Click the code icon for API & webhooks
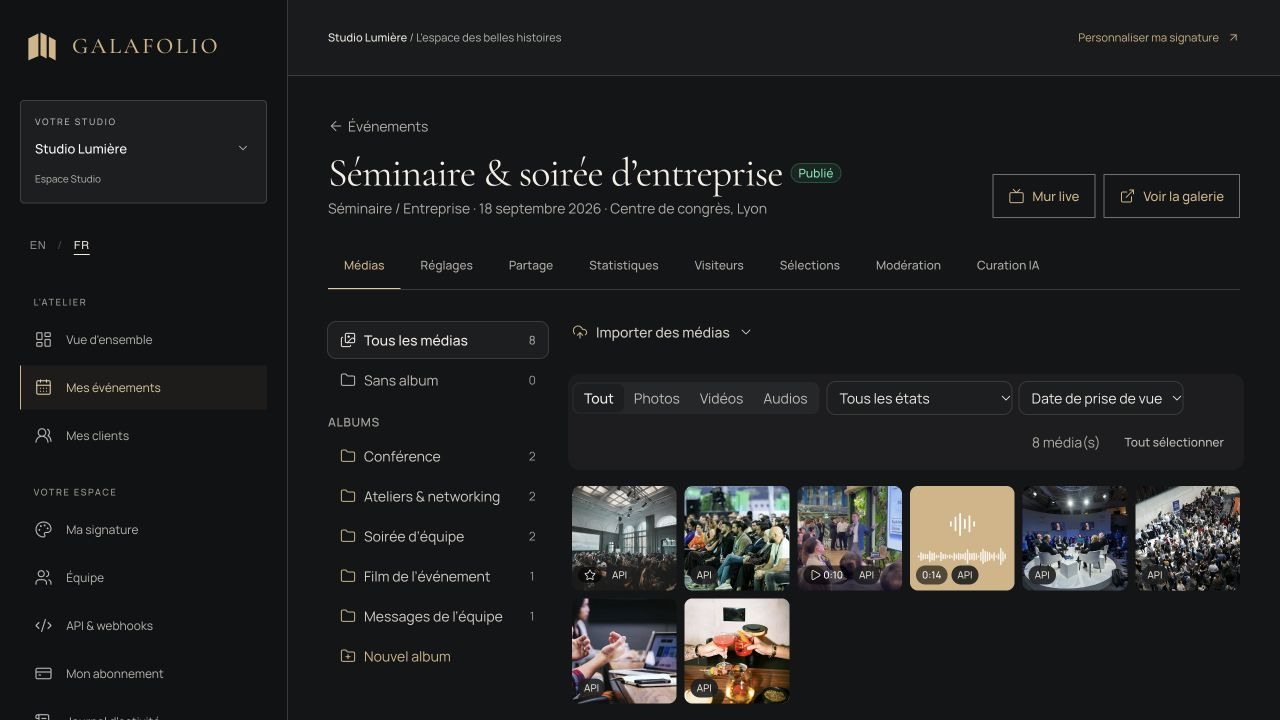This screenshot has height=720, width=1280. coord(43,626)
